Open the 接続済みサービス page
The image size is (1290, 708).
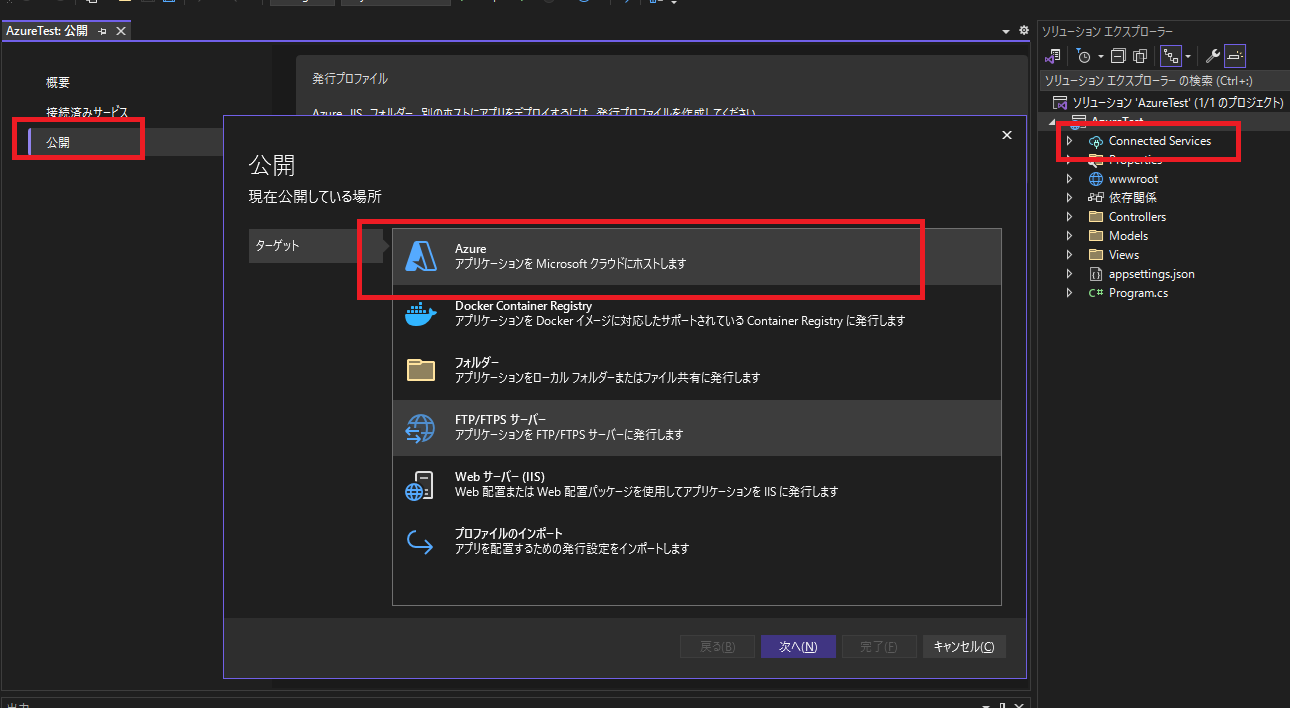click(87, 113)
